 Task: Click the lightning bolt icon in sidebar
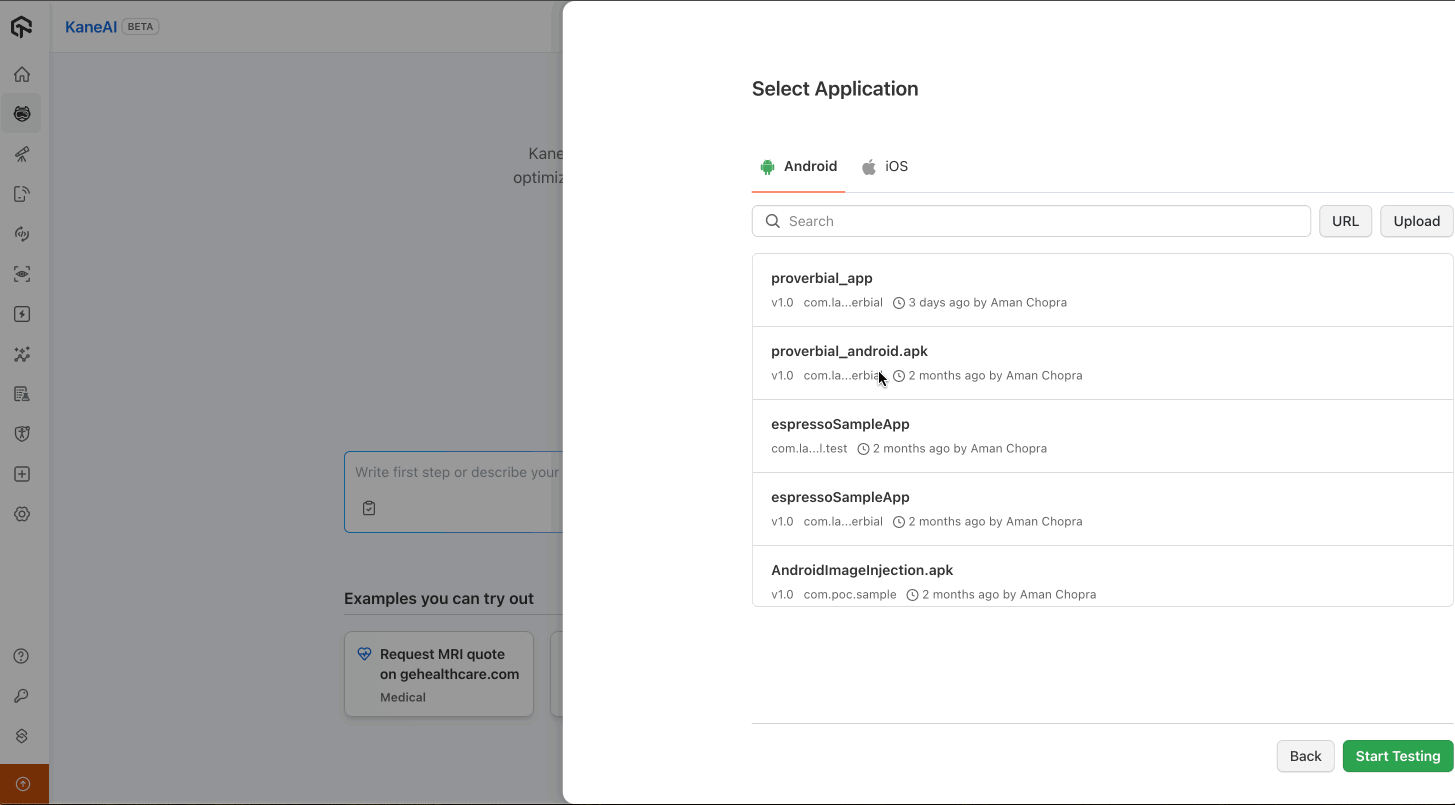[x=22, y=314]
